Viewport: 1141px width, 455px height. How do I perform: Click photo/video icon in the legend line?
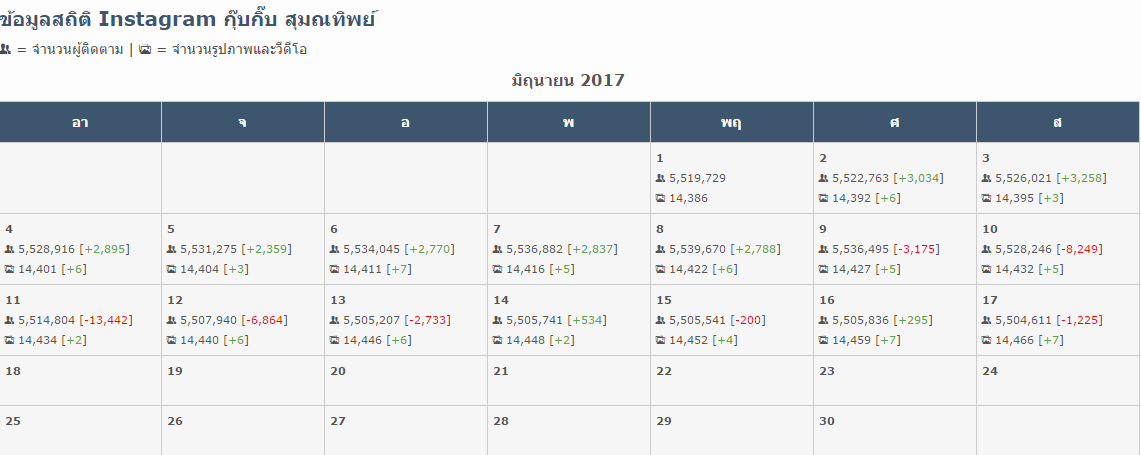(x=145, y=50)
